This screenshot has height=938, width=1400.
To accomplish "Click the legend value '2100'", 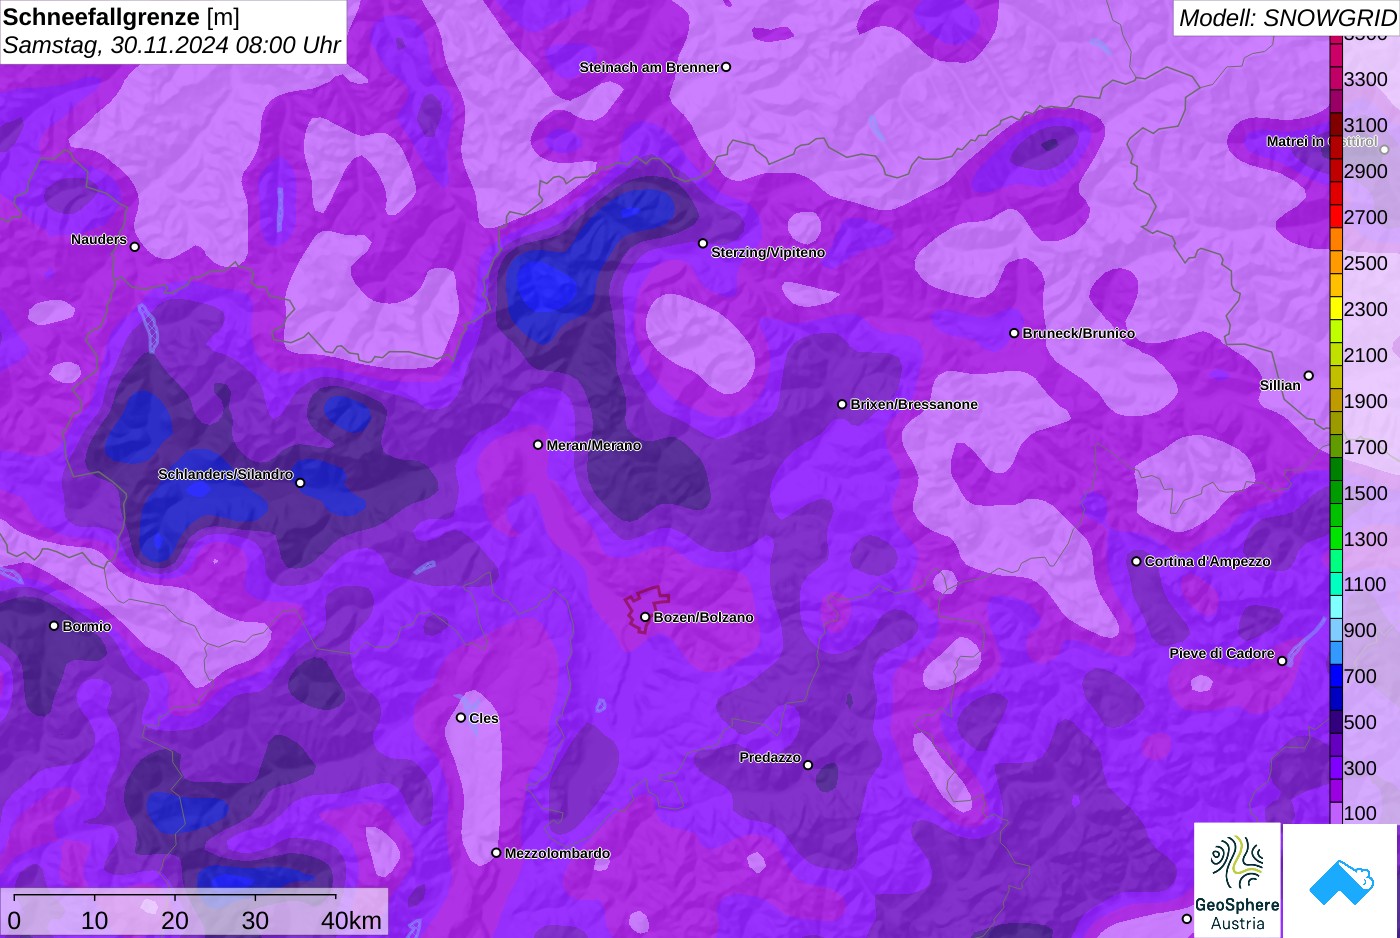I will click(x=1366, y=355).
